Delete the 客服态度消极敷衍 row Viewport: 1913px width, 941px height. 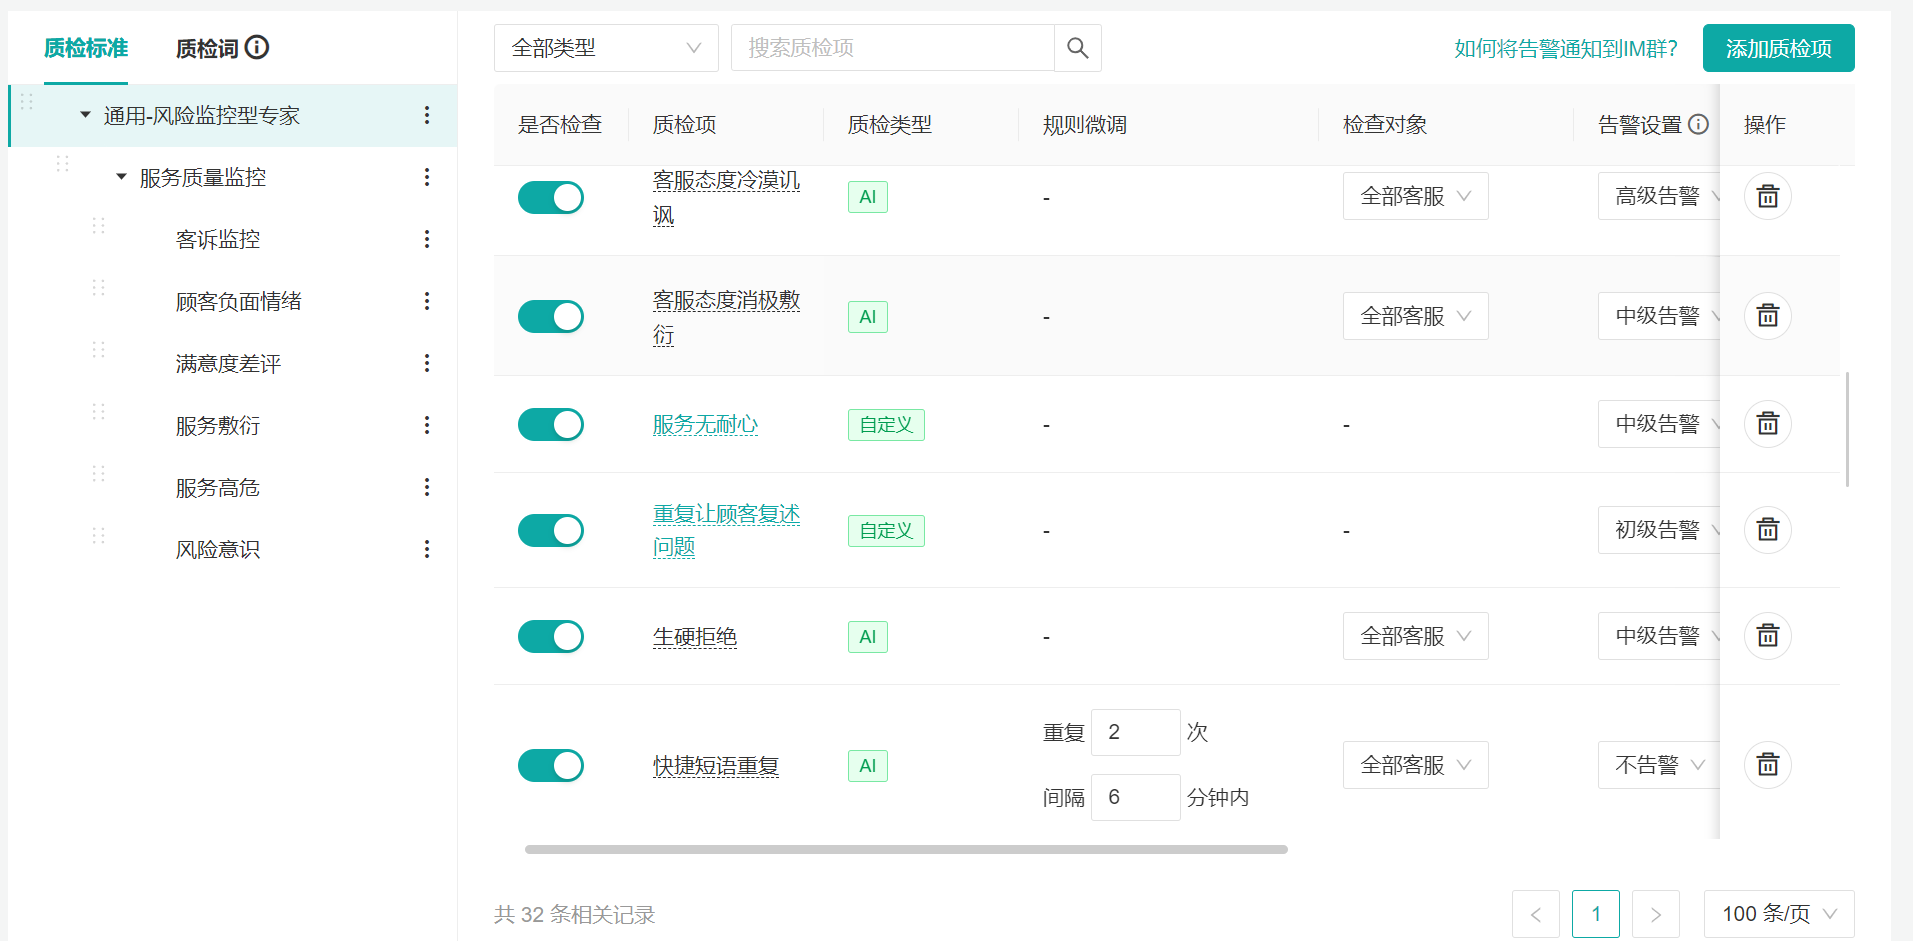(x=1767, y=316)
